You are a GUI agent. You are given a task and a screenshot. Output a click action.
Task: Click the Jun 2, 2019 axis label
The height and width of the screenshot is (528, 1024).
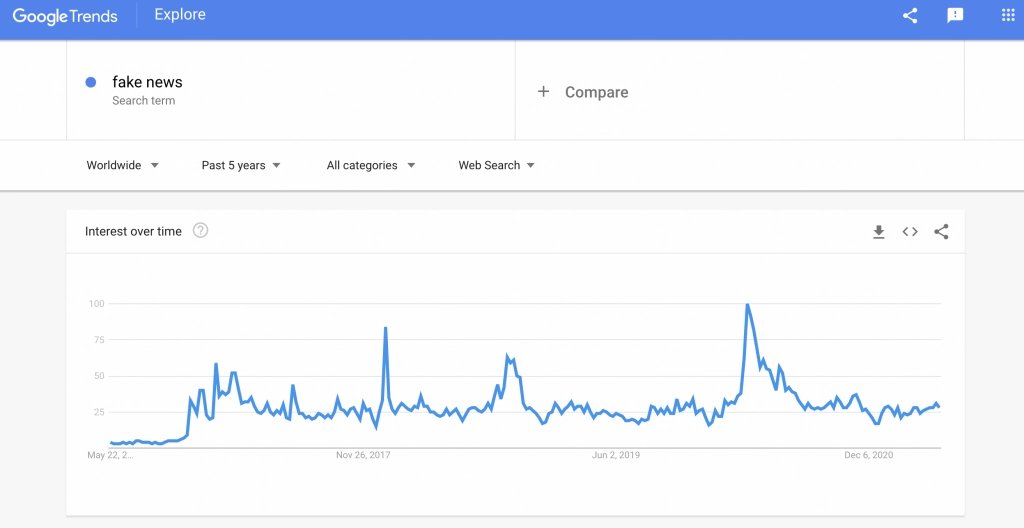(x=616, y=455)
